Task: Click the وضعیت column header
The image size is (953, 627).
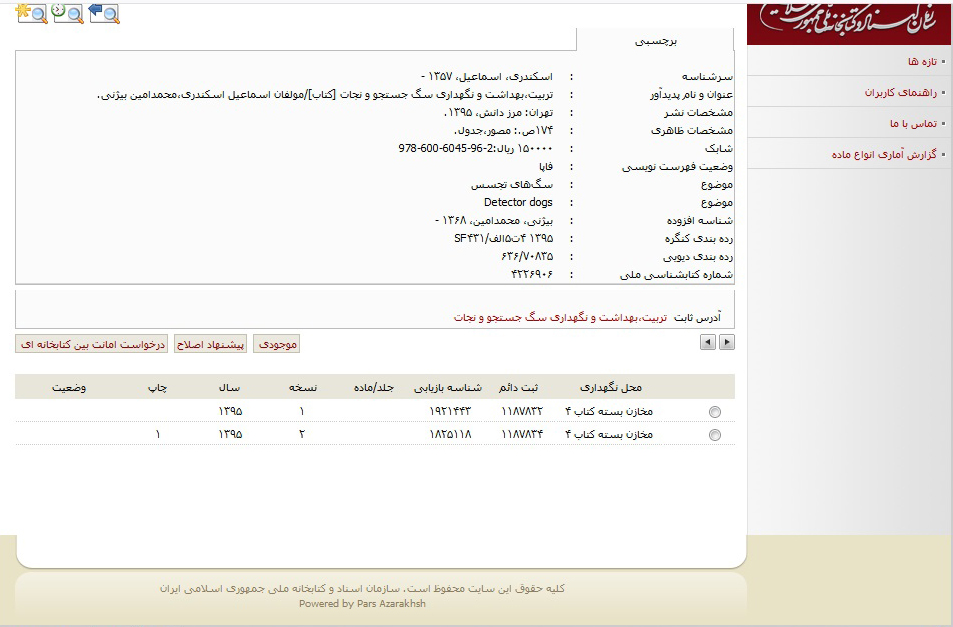Action: coord(69,388)
